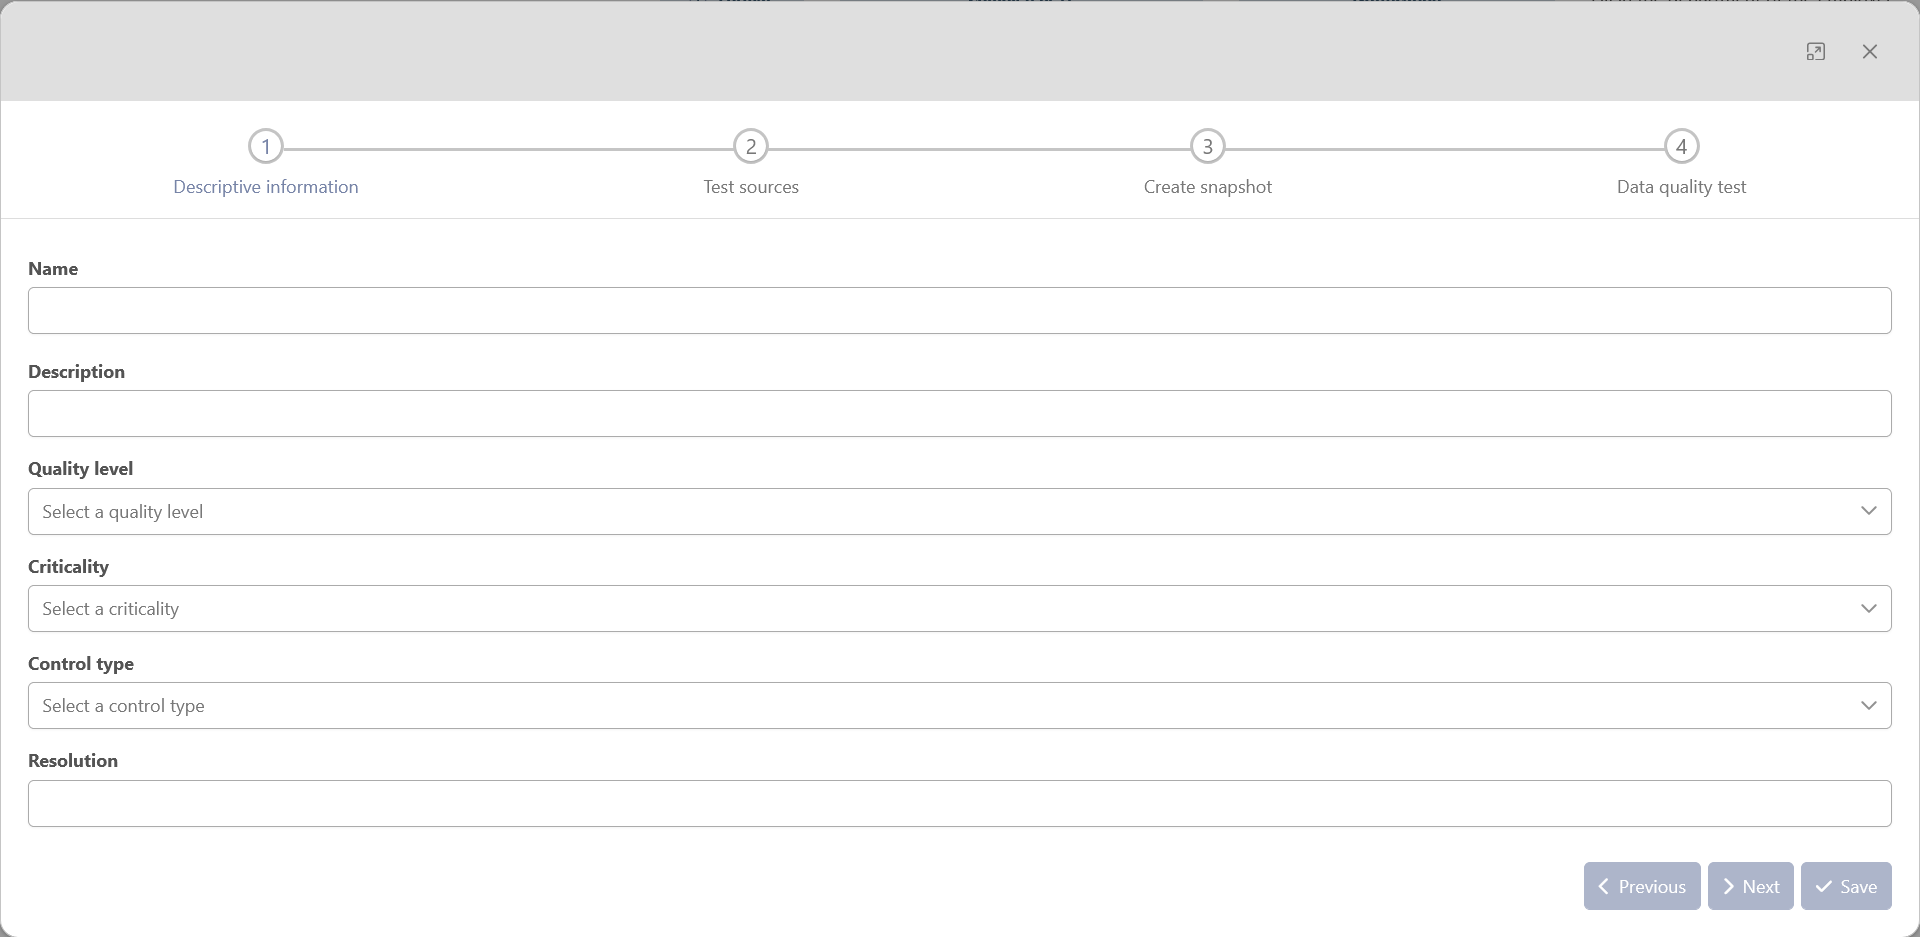Close the dialog with the X icon

1870,52
